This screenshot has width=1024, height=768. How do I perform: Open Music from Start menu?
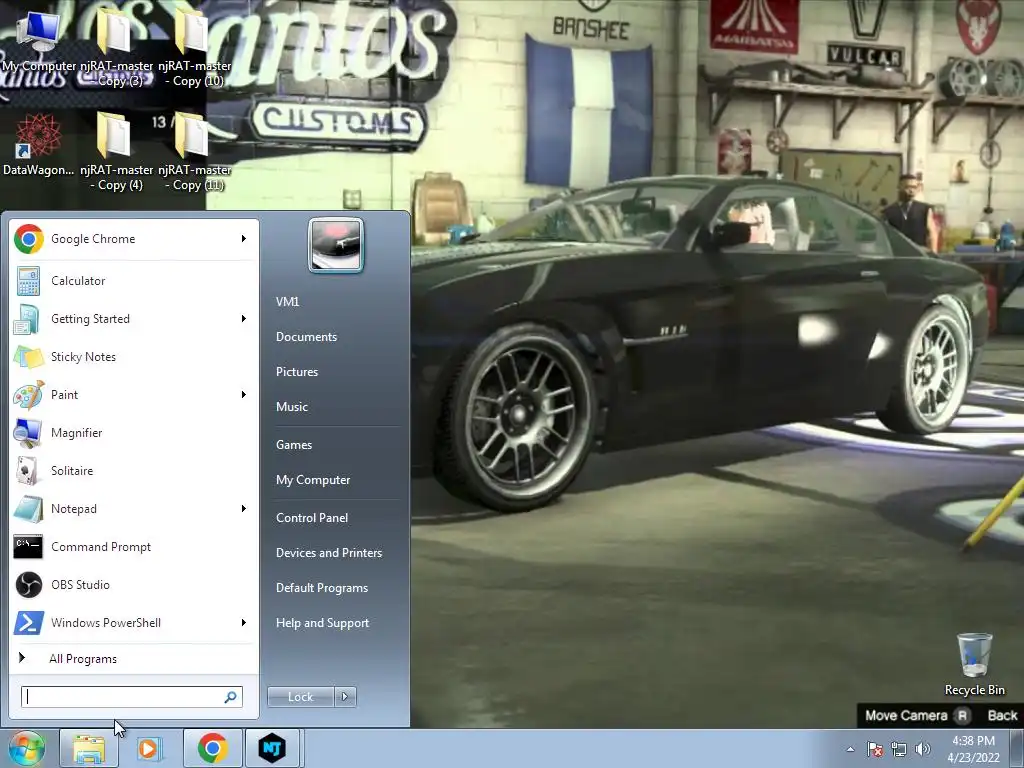[292, 407]
